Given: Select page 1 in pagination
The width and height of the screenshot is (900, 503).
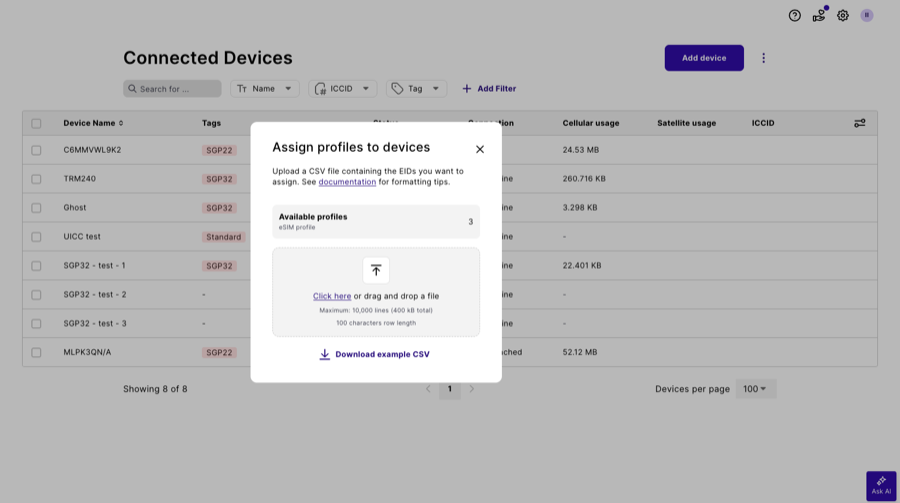Looking at the screenshot, I should coord(449,389).
